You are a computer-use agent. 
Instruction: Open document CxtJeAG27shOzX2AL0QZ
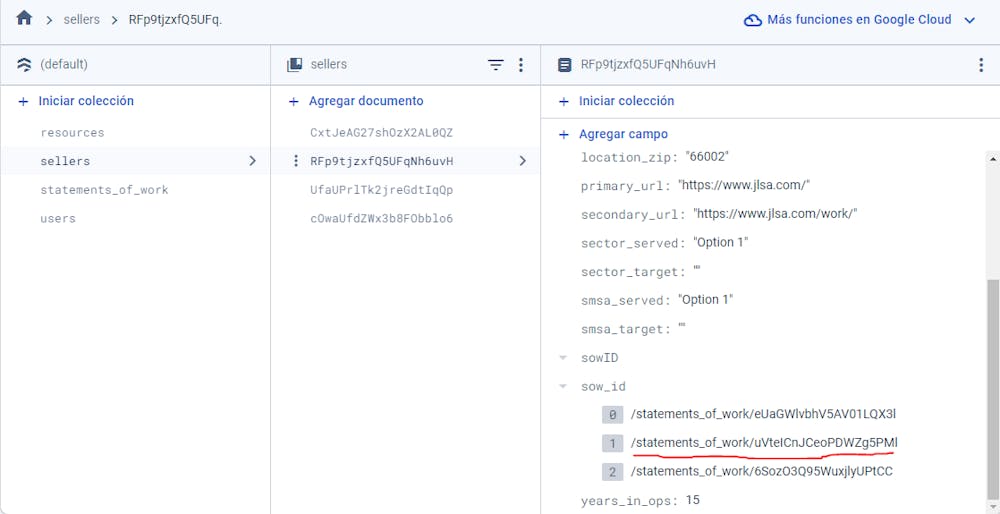coord(381,132)
